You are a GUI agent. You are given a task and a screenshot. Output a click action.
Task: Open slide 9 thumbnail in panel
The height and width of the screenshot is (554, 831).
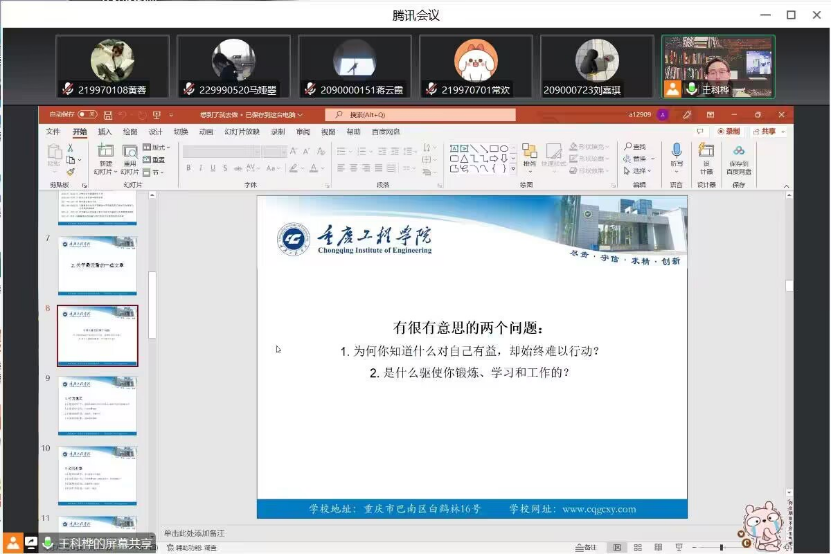(x=97, y=405)
